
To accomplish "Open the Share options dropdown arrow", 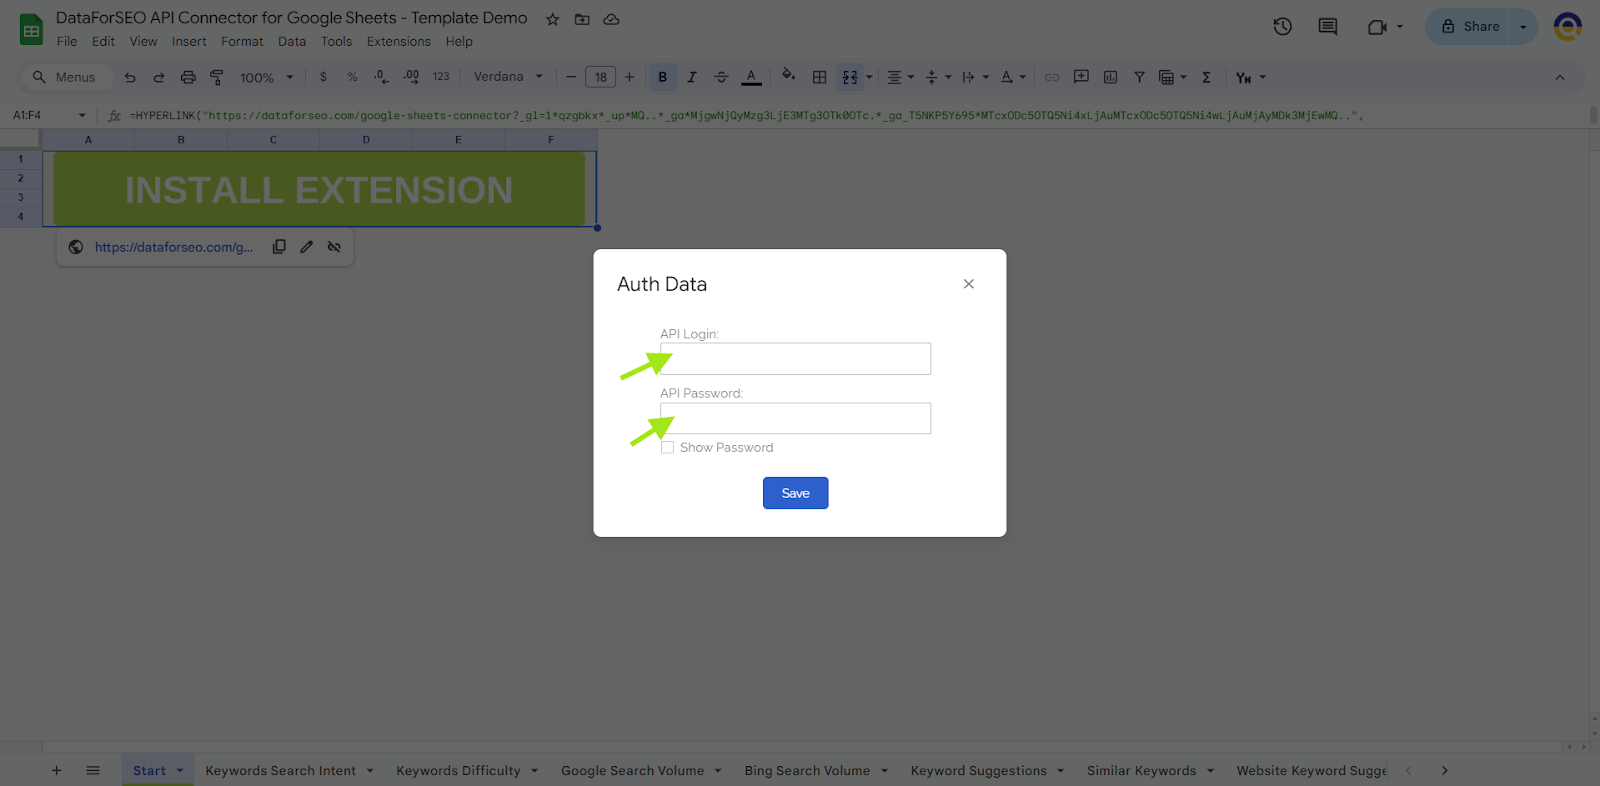I will click(x=1523, y=27).
